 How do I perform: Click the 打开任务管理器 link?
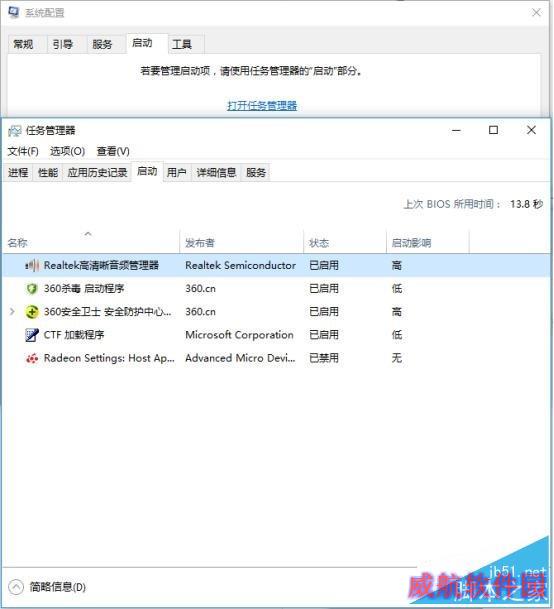pyautogui.click(x=262, y=106)
